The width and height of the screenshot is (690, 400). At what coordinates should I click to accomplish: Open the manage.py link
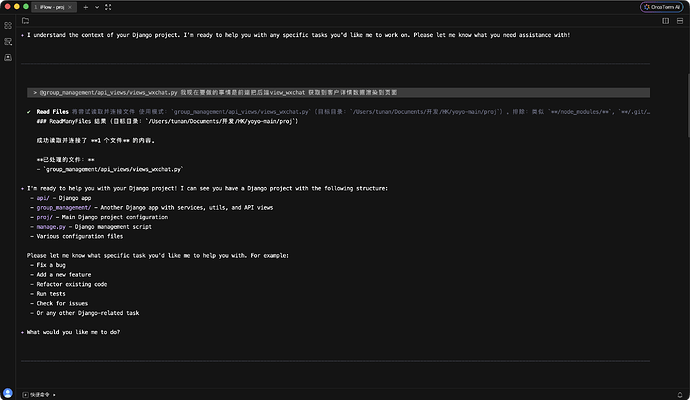51,227
